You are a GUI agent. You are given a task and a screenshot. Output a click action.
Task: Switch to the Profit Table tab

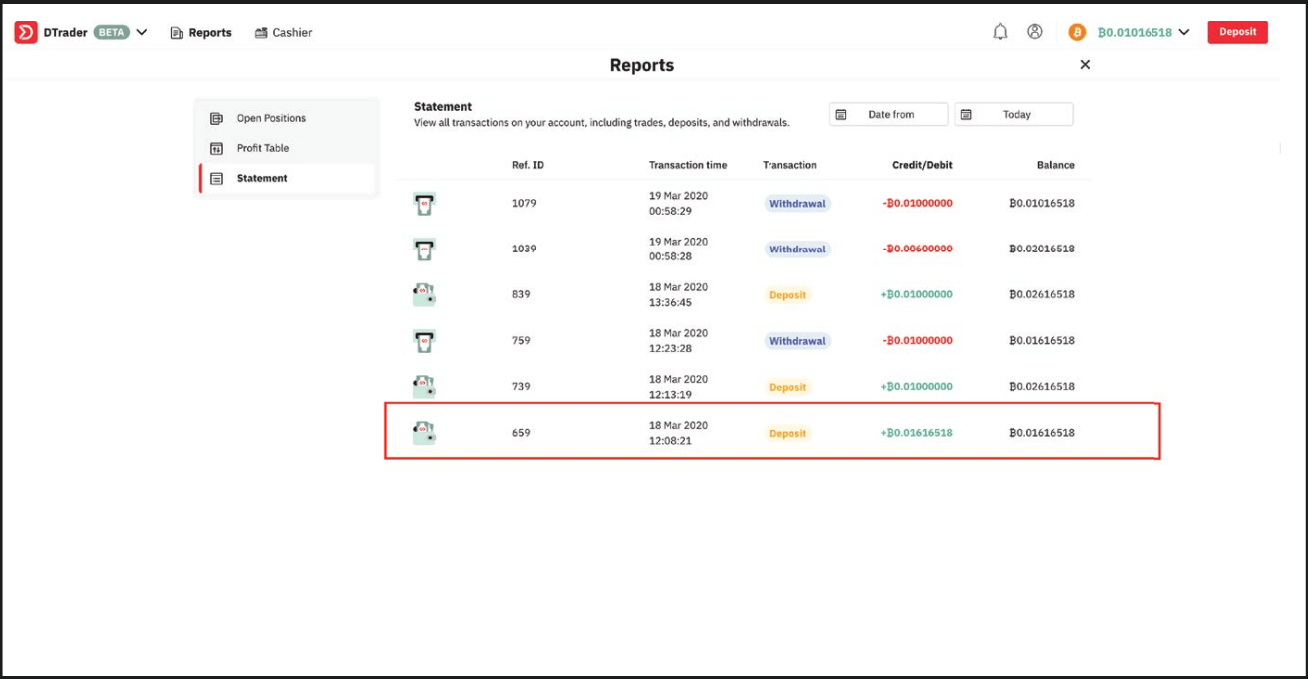[263, 148]
